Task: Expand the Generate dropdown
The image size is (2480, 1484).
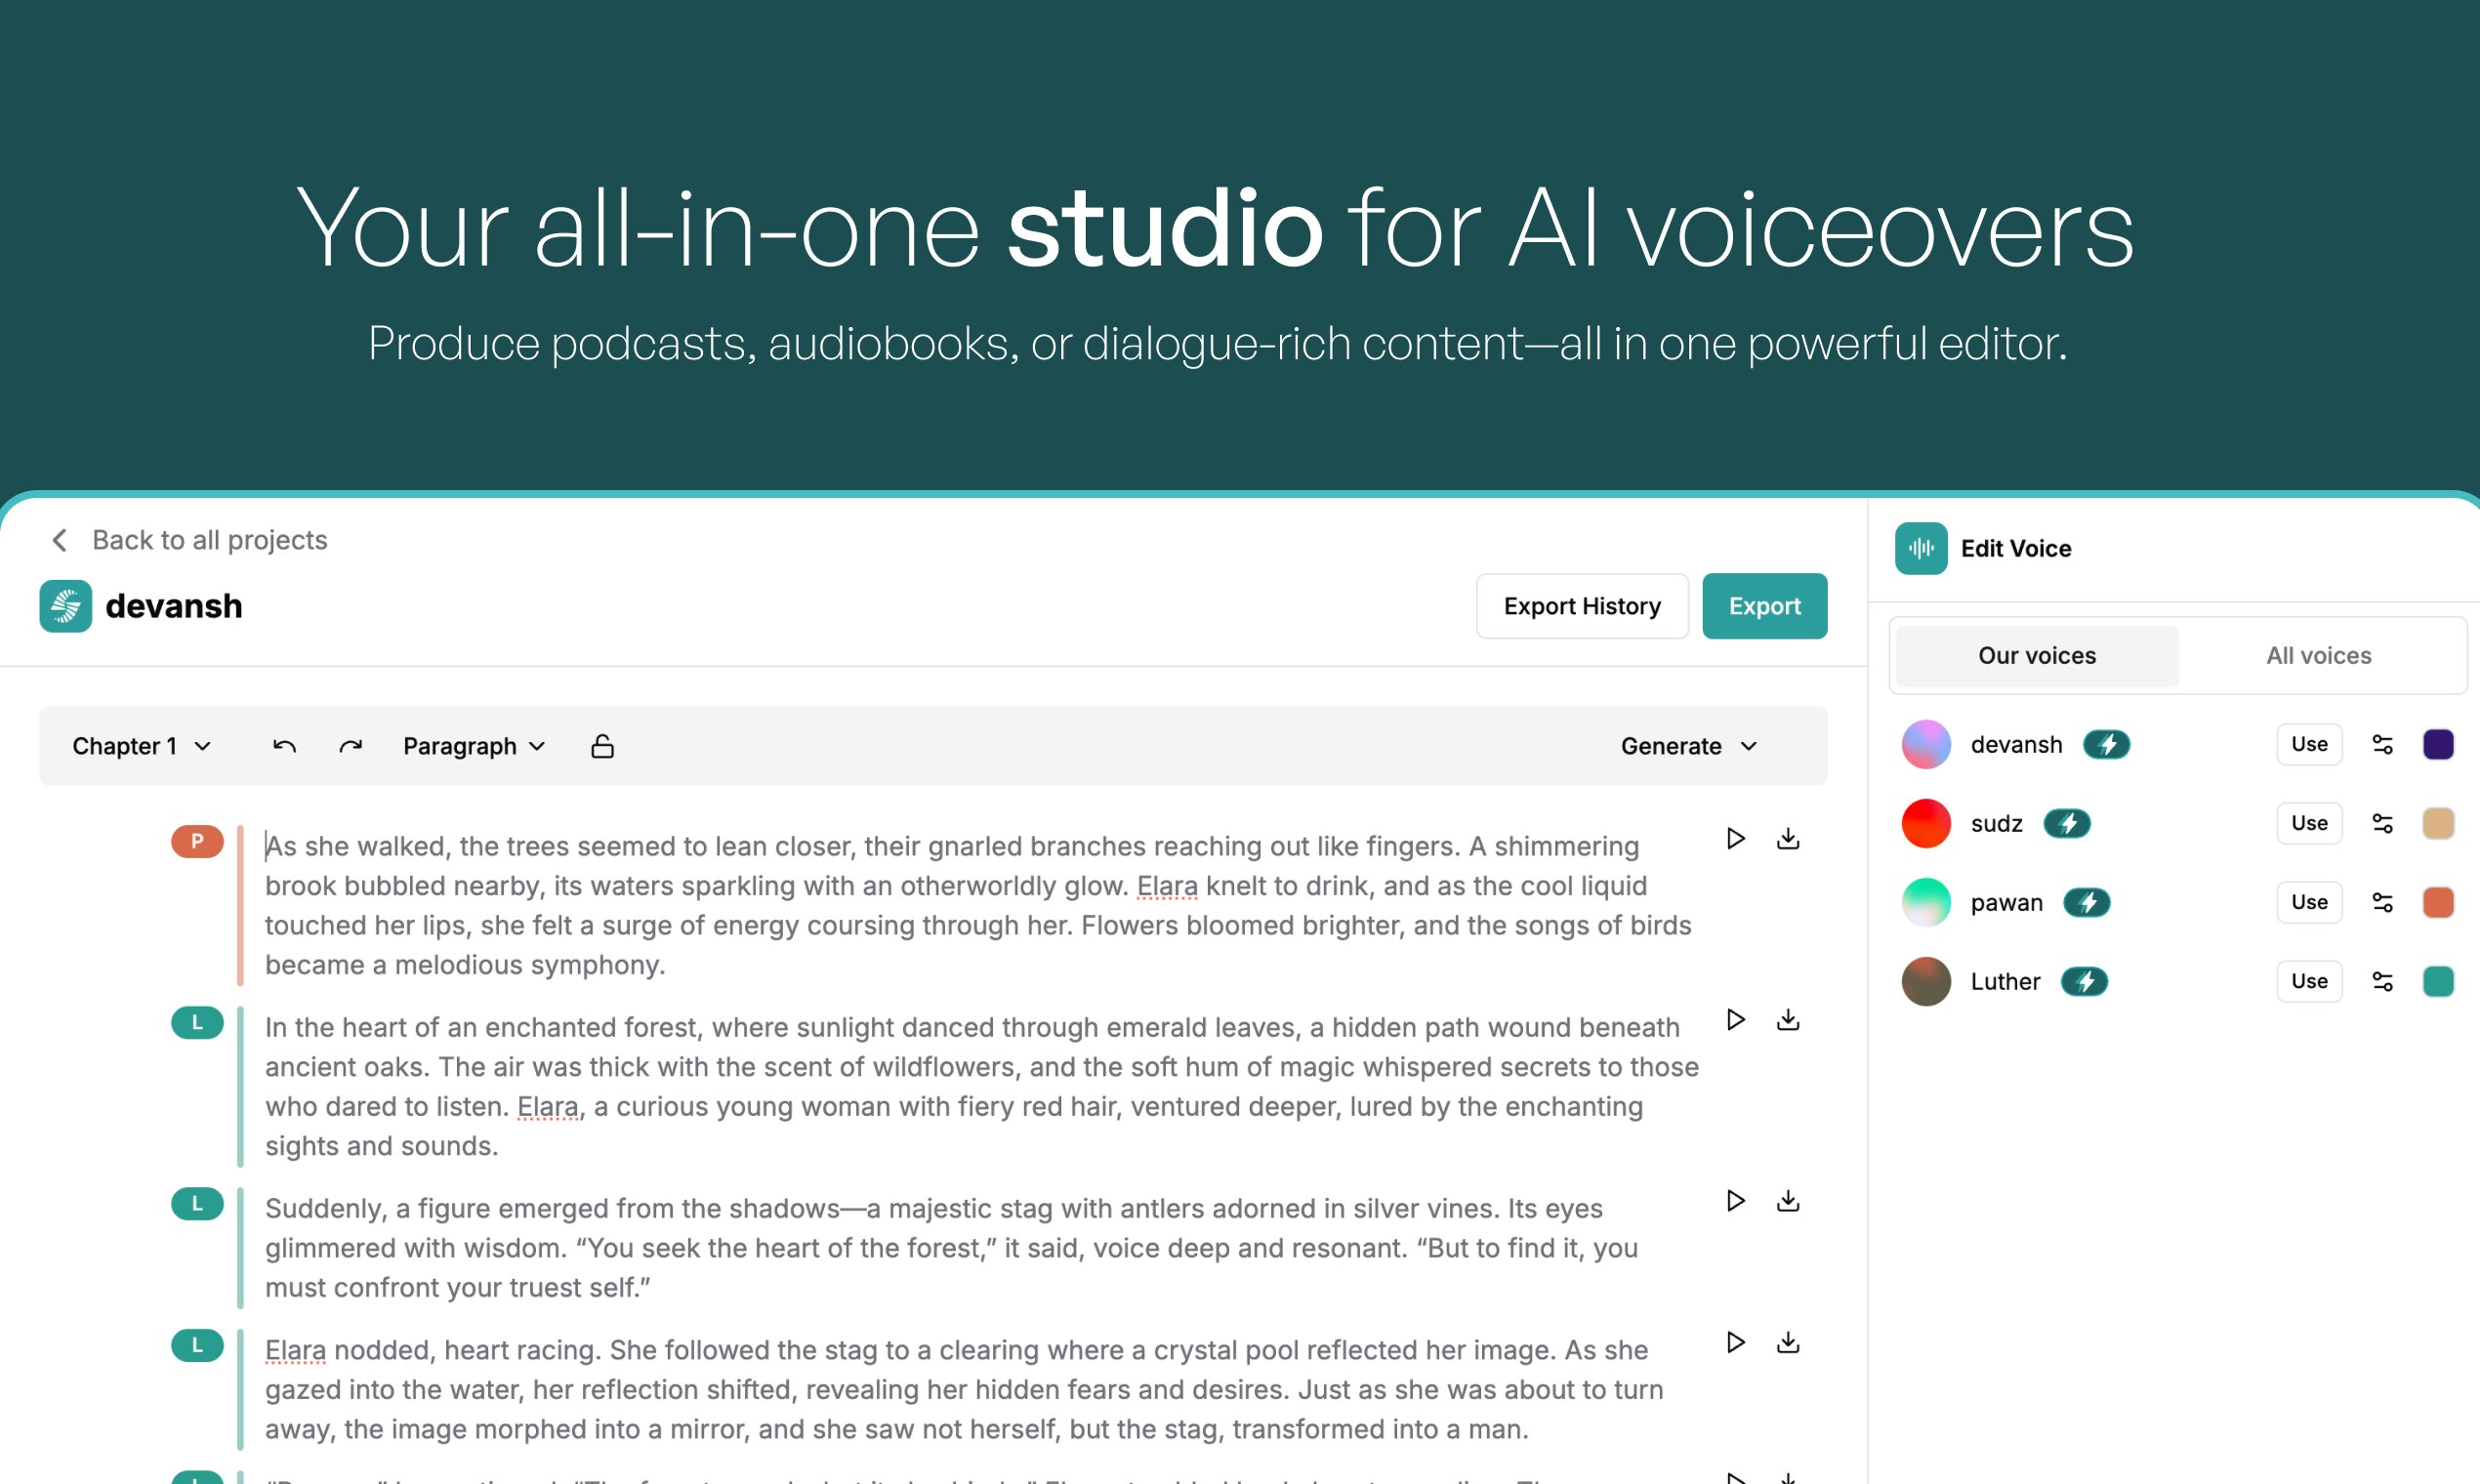Action: [1688, 746]
